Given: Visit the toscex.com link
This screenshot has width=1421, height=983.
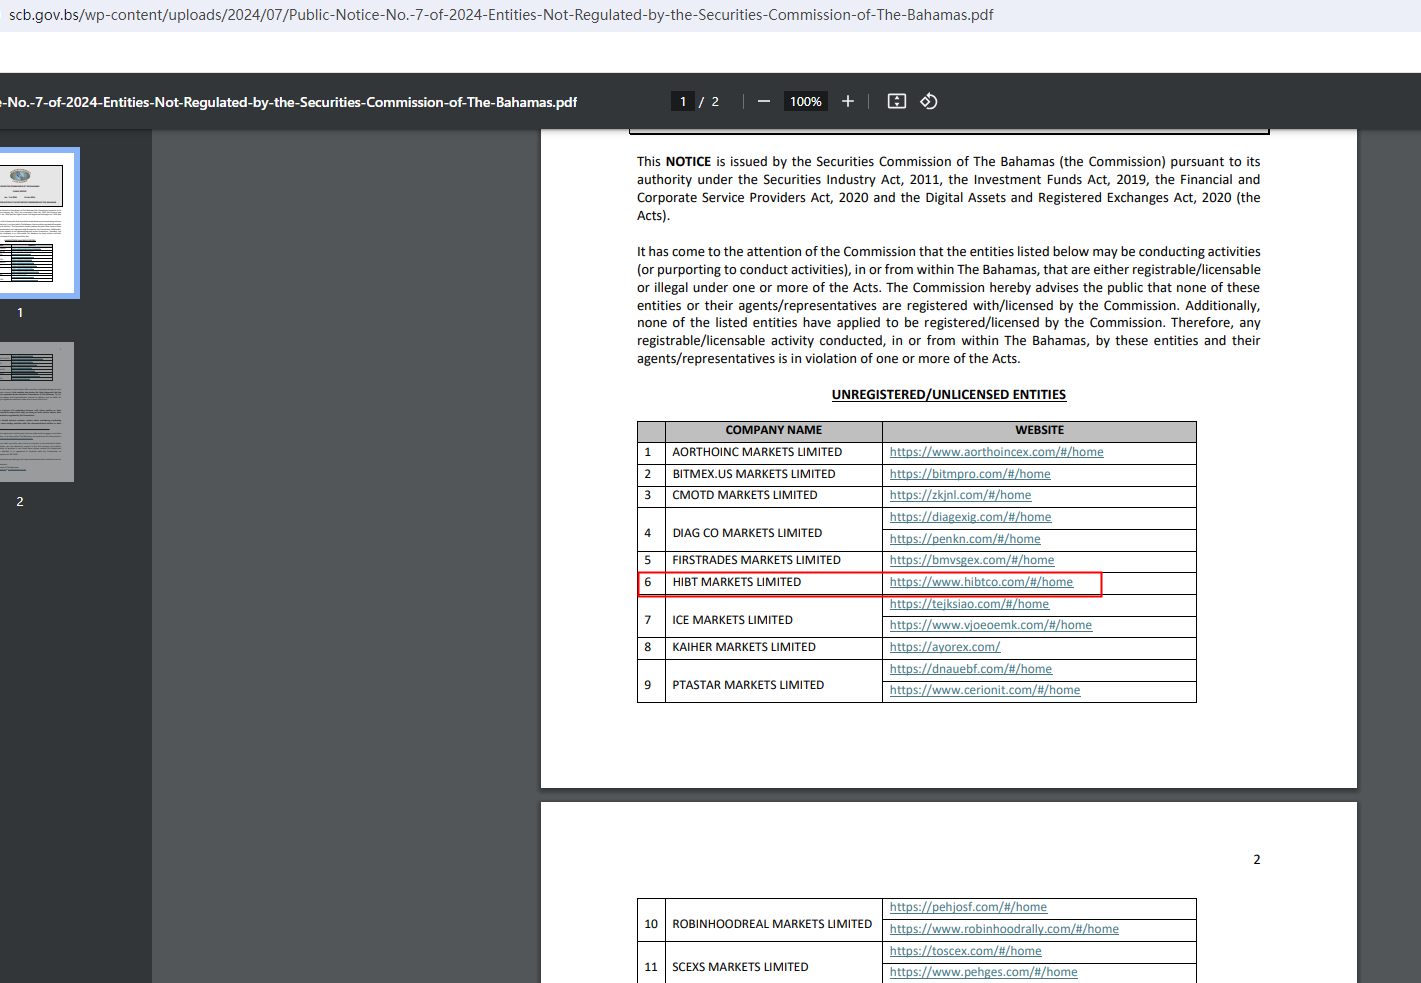Looking at the screenshot, I should pyautogui.click(x=965, y=951).
